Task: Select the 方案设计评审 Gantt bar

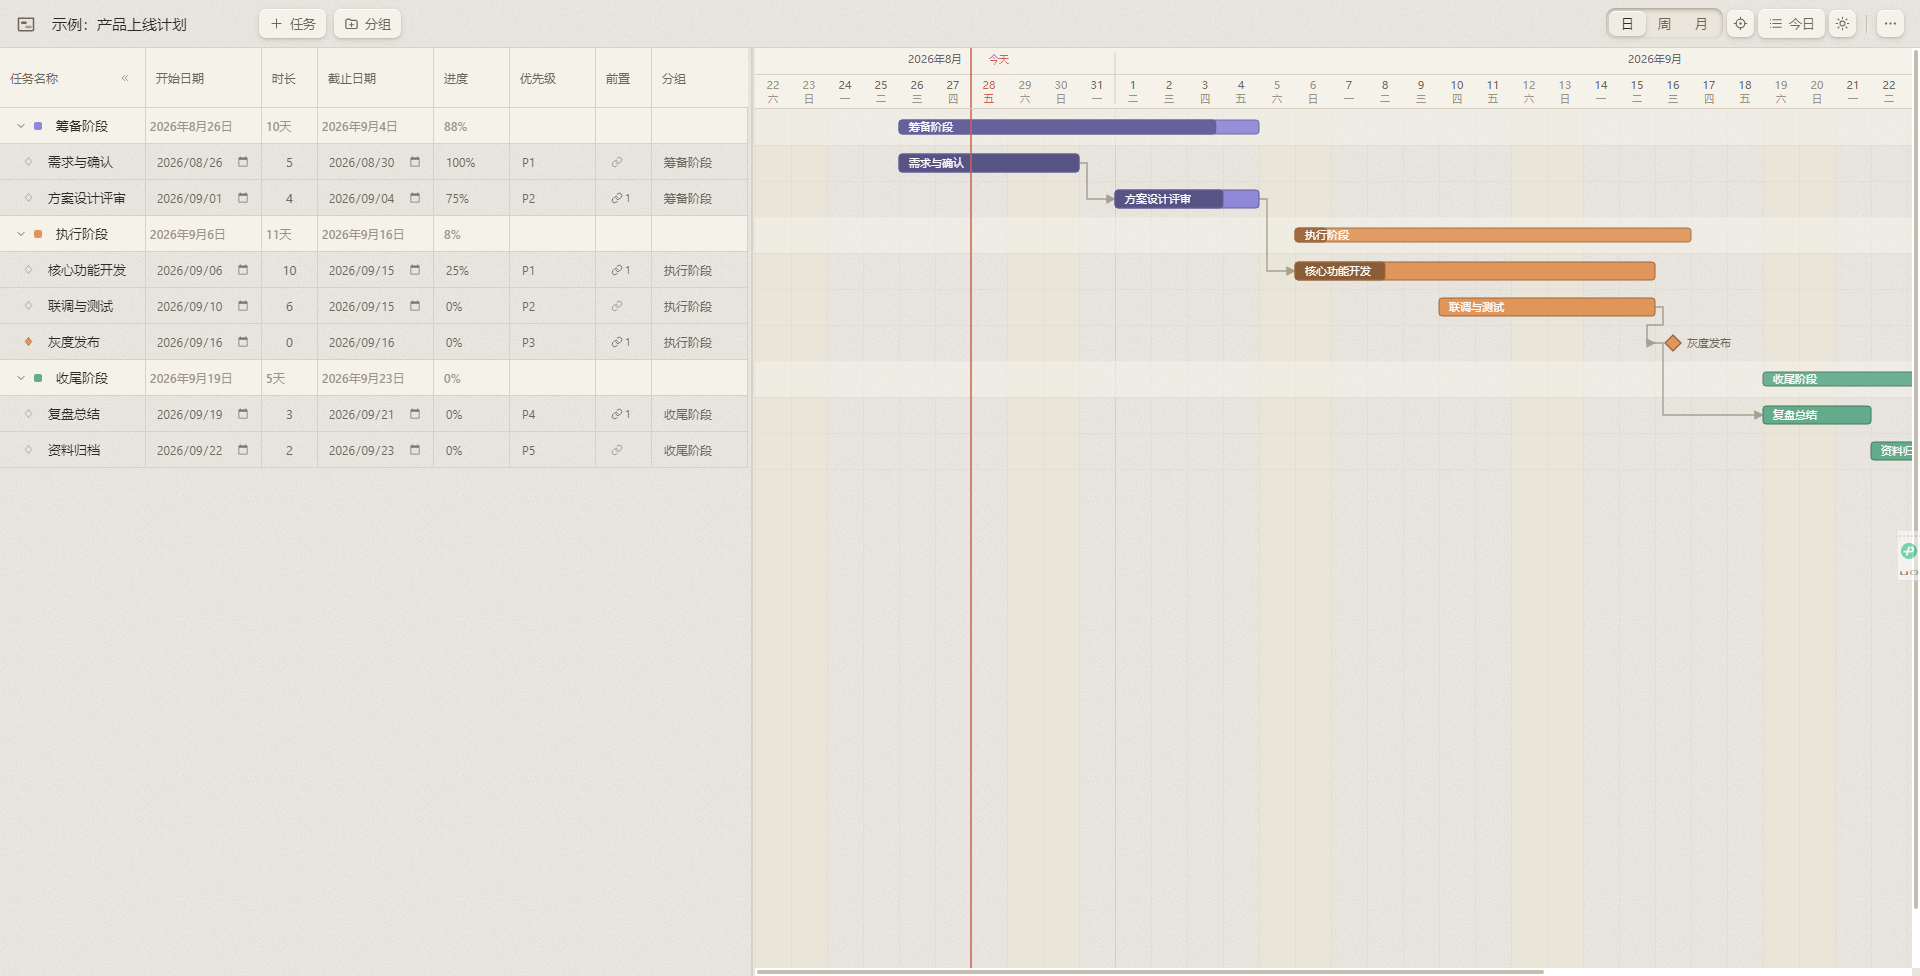Action: (x=1186, y=199)
